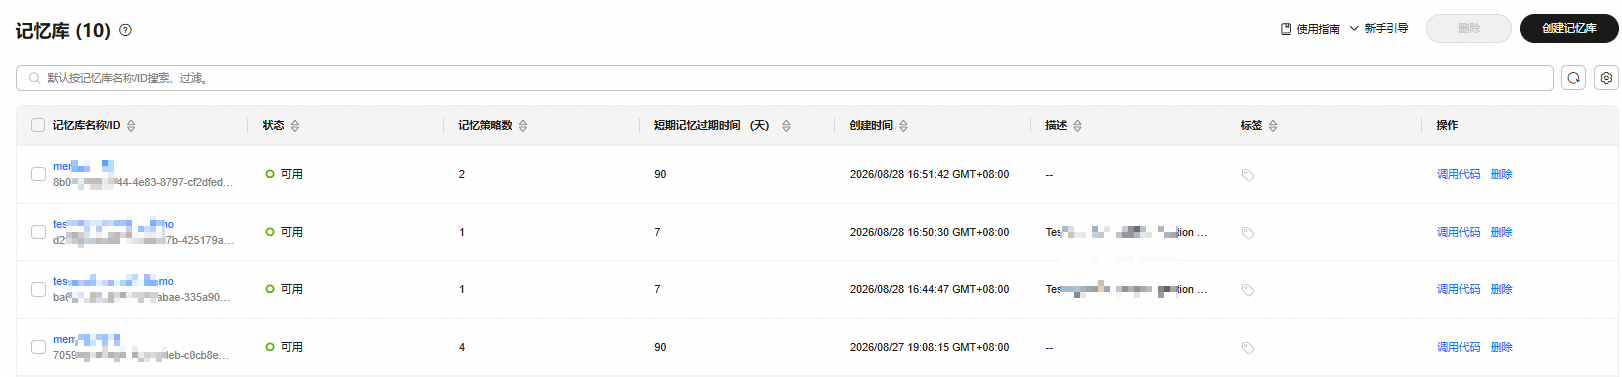Click 删除 in the 19:08:15 row

[1501, 347]
